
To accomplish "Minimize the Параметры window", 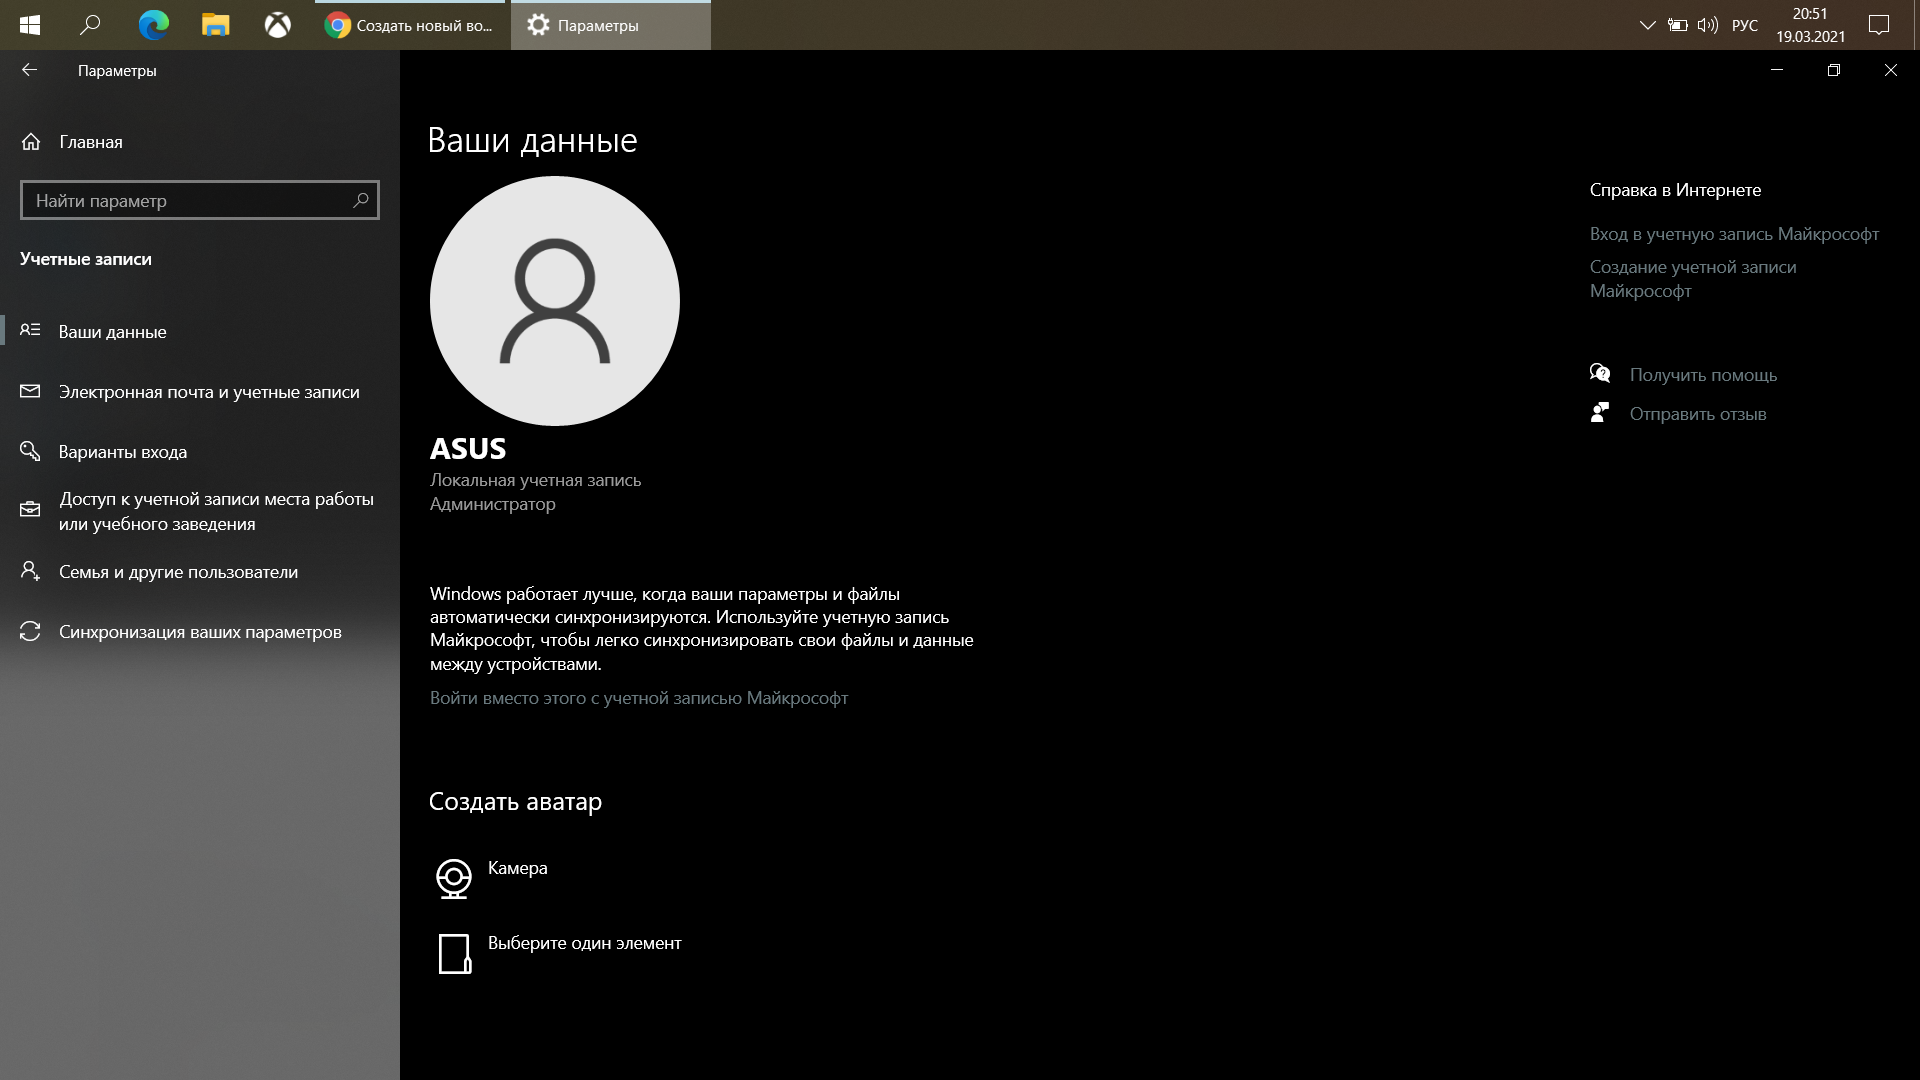I will pos(1777,70).
